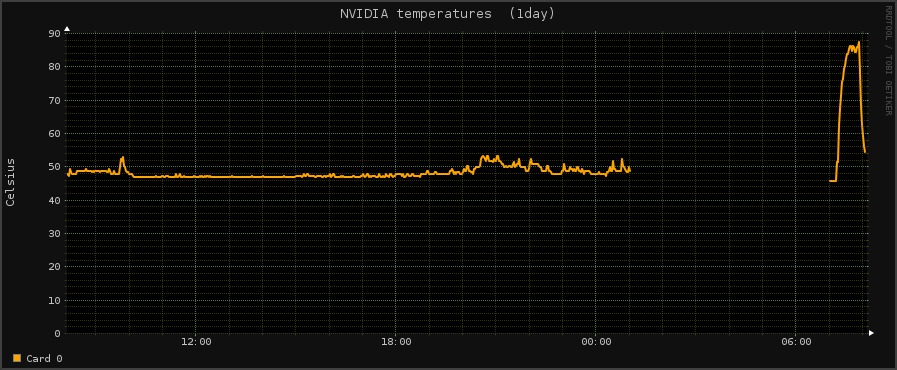This screenshot has height=370, width=897.
Task: Click the chart title 'NVIDIA temperatures (1day)'
Action: [x=447, y=14]
